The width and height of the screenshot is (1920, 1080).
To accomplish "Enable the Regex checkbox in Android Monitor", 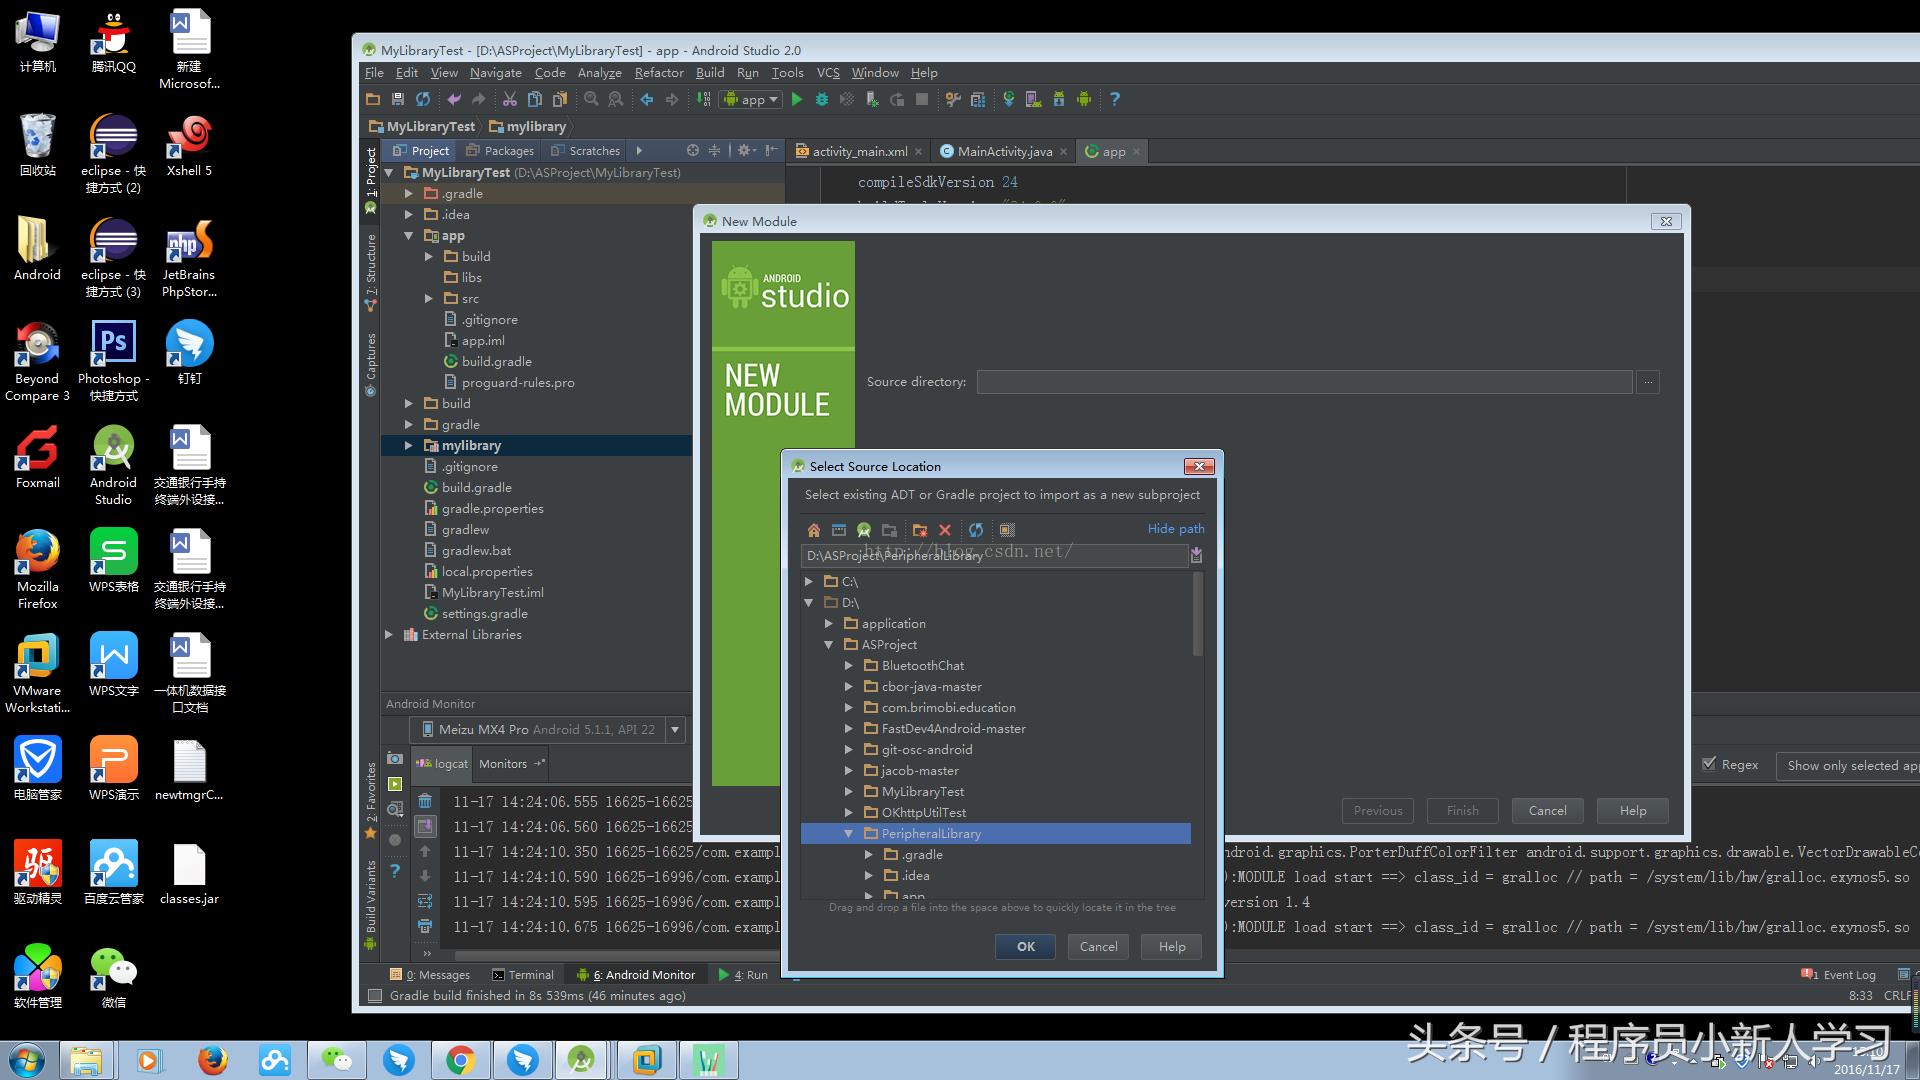I will (x=1711, y=764).
